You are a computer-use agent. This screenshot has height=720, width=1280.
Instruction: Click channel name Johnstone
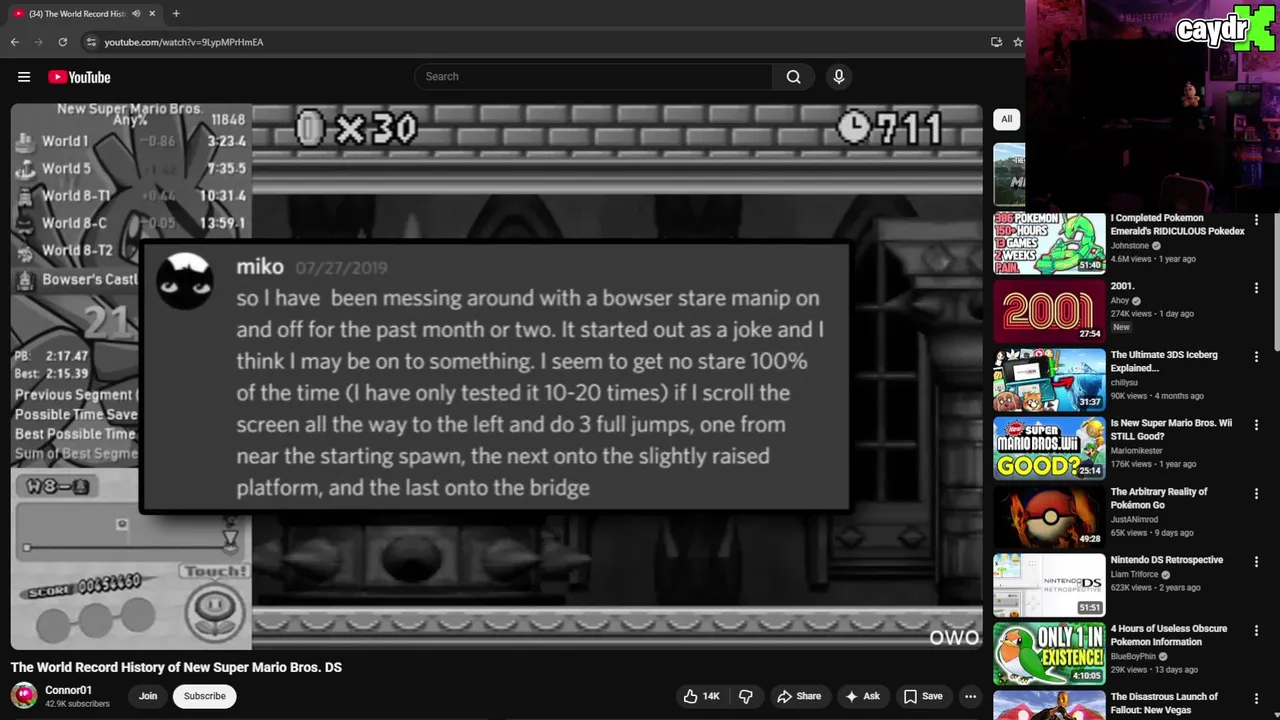point(1130,246)
